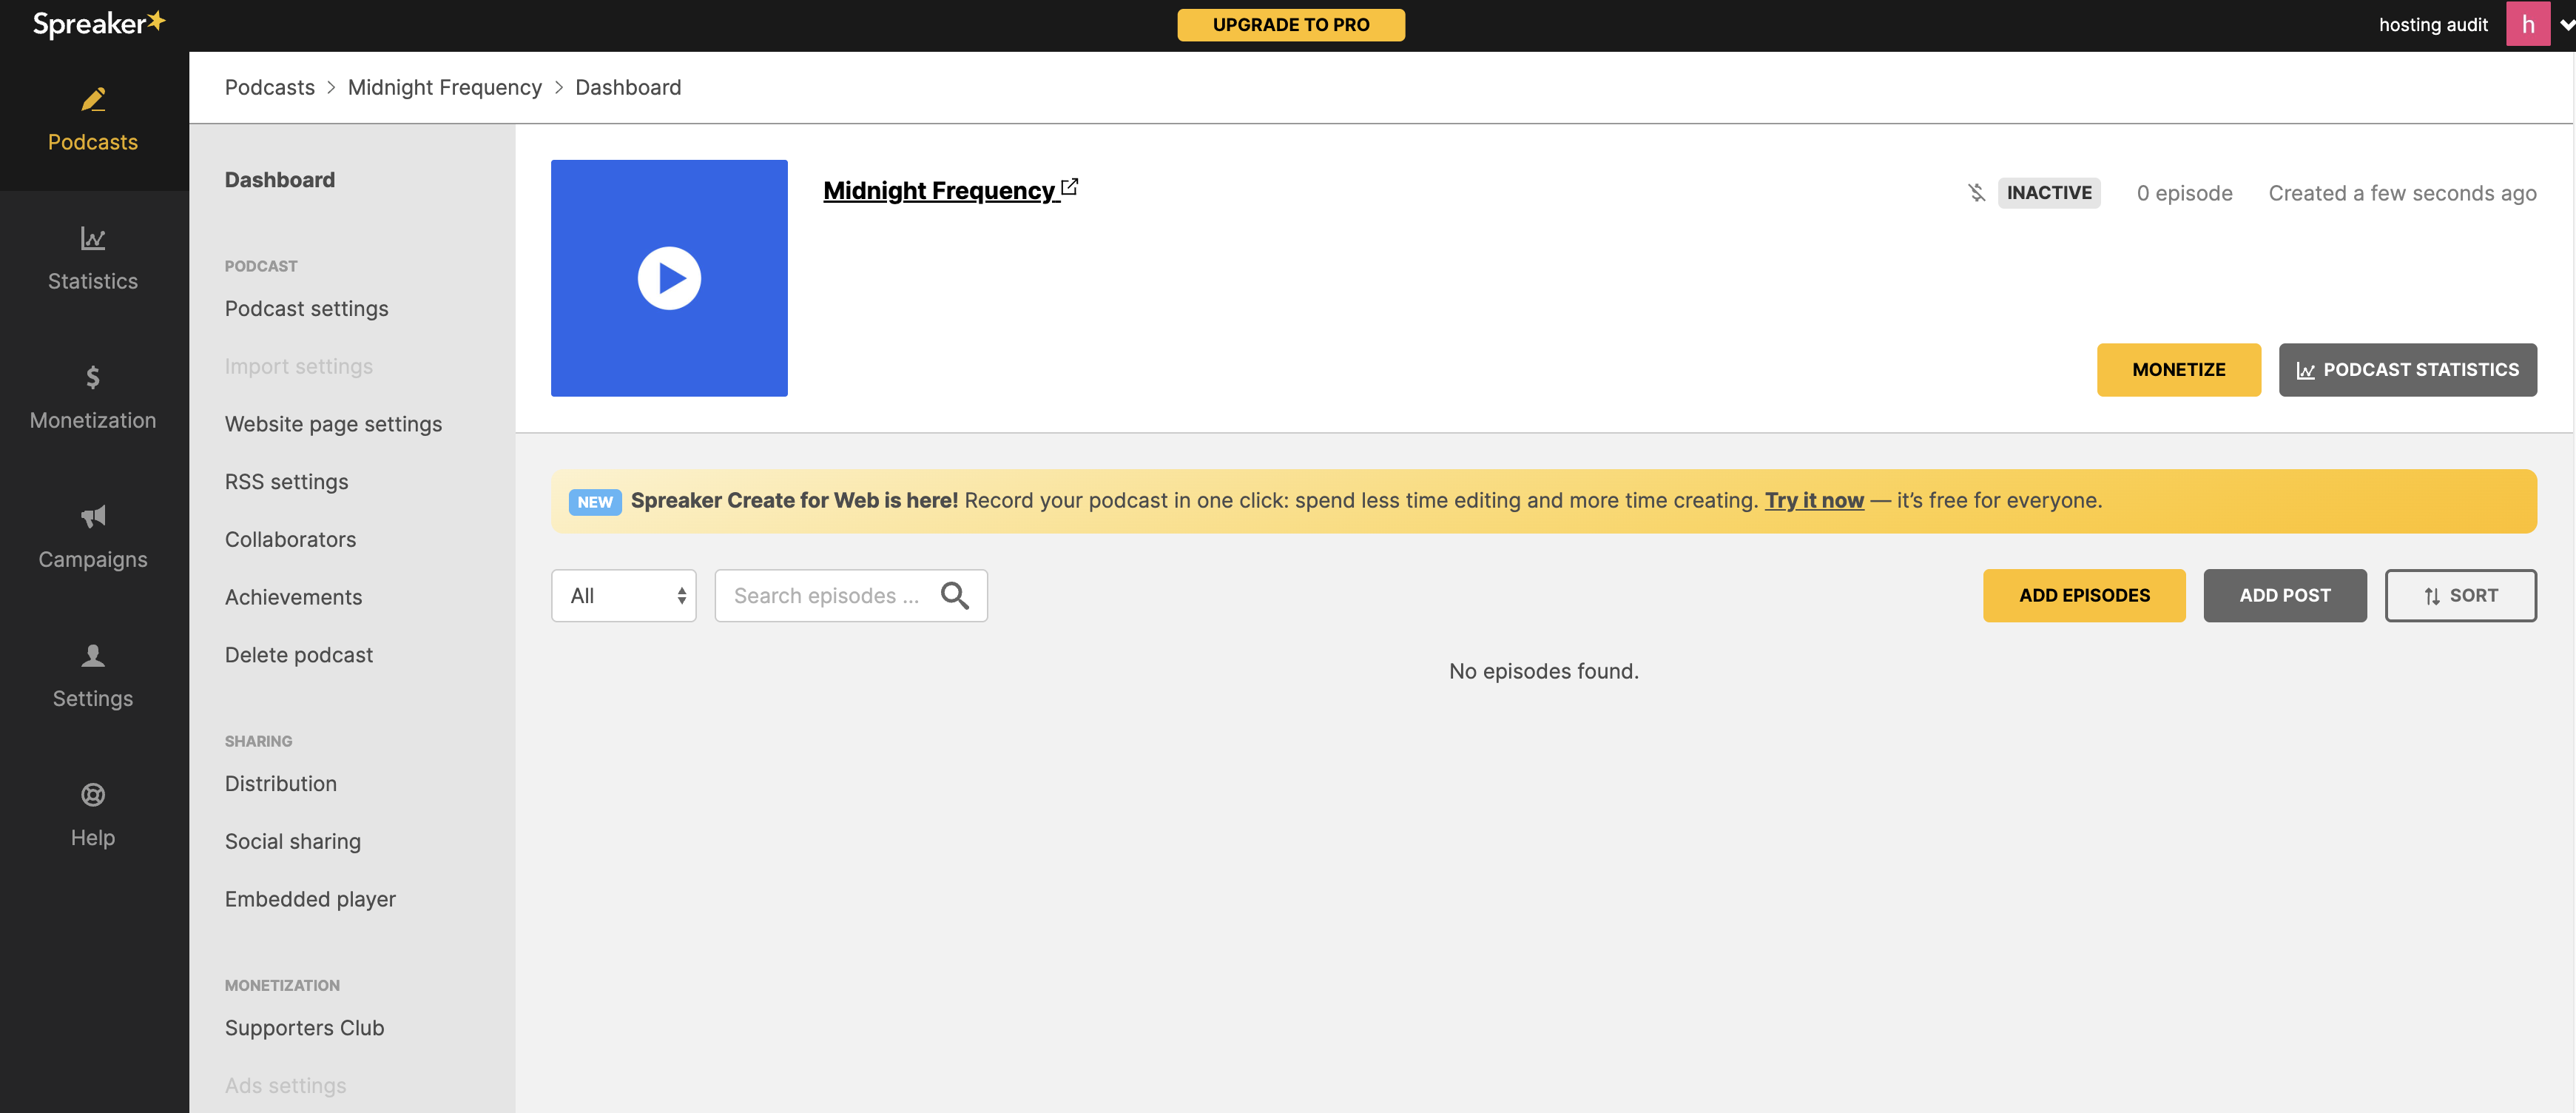Select Dashboard in the side menu
Viewport: 2576px width, 1113px height.
tap(280, 180)
